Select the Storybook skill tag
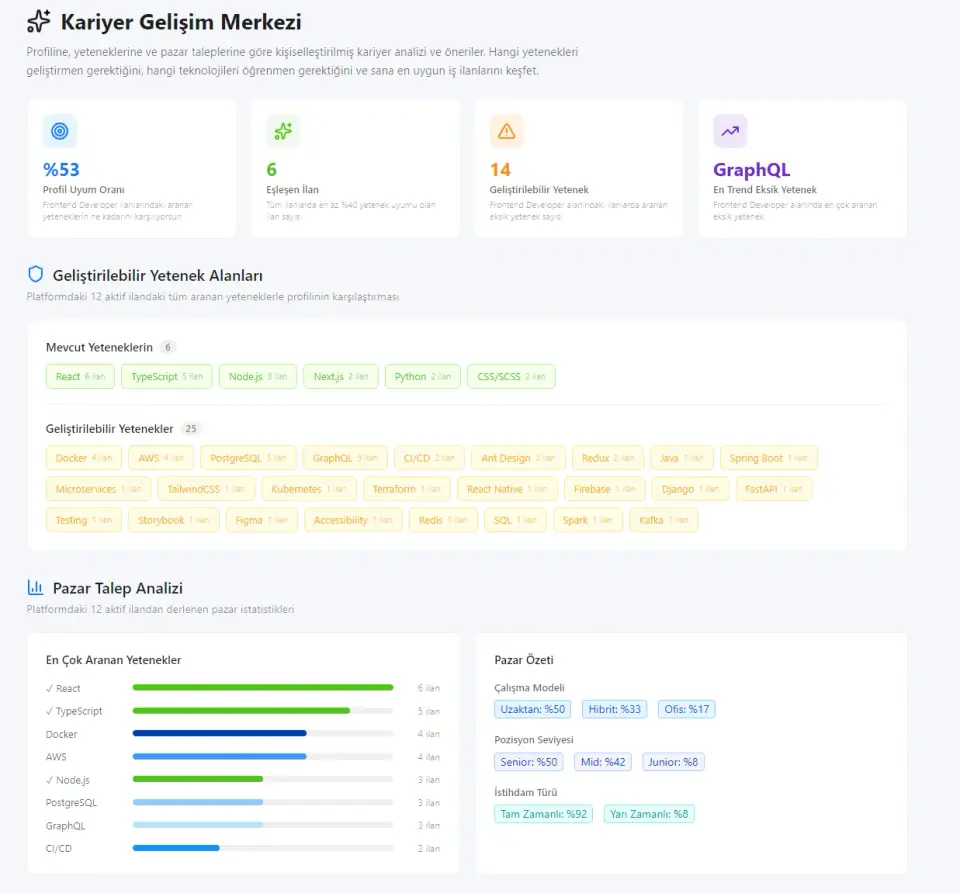960x893 pixels. pos(174,520)
